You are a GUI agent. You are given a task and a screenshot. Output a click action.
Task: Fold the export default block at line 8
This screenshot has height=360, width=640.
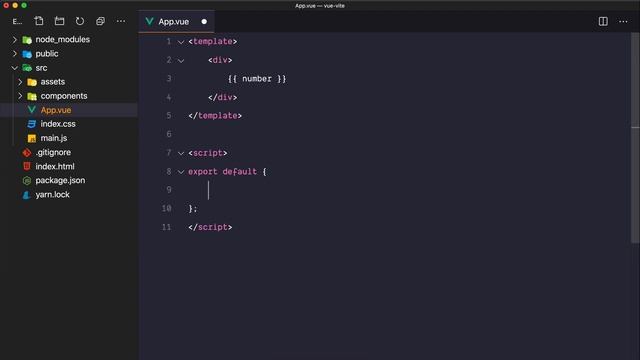[181, 172]
